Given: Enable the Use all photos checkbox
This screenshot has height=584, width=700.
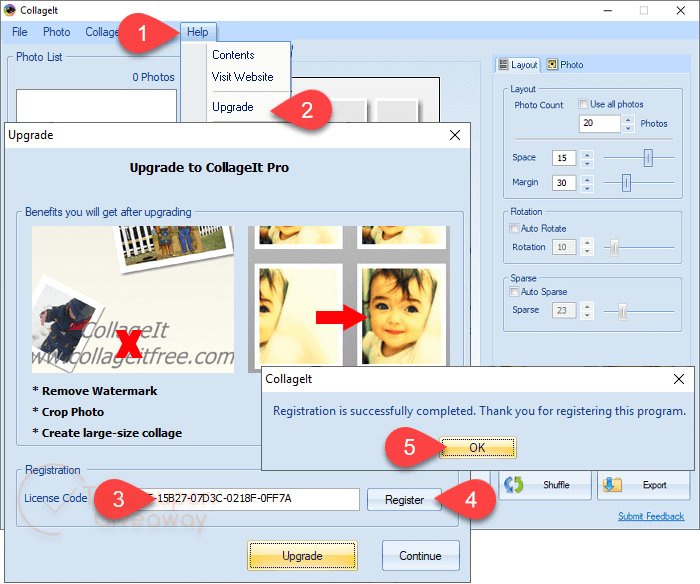Looking at the screenshot, I should coord(583,104).
